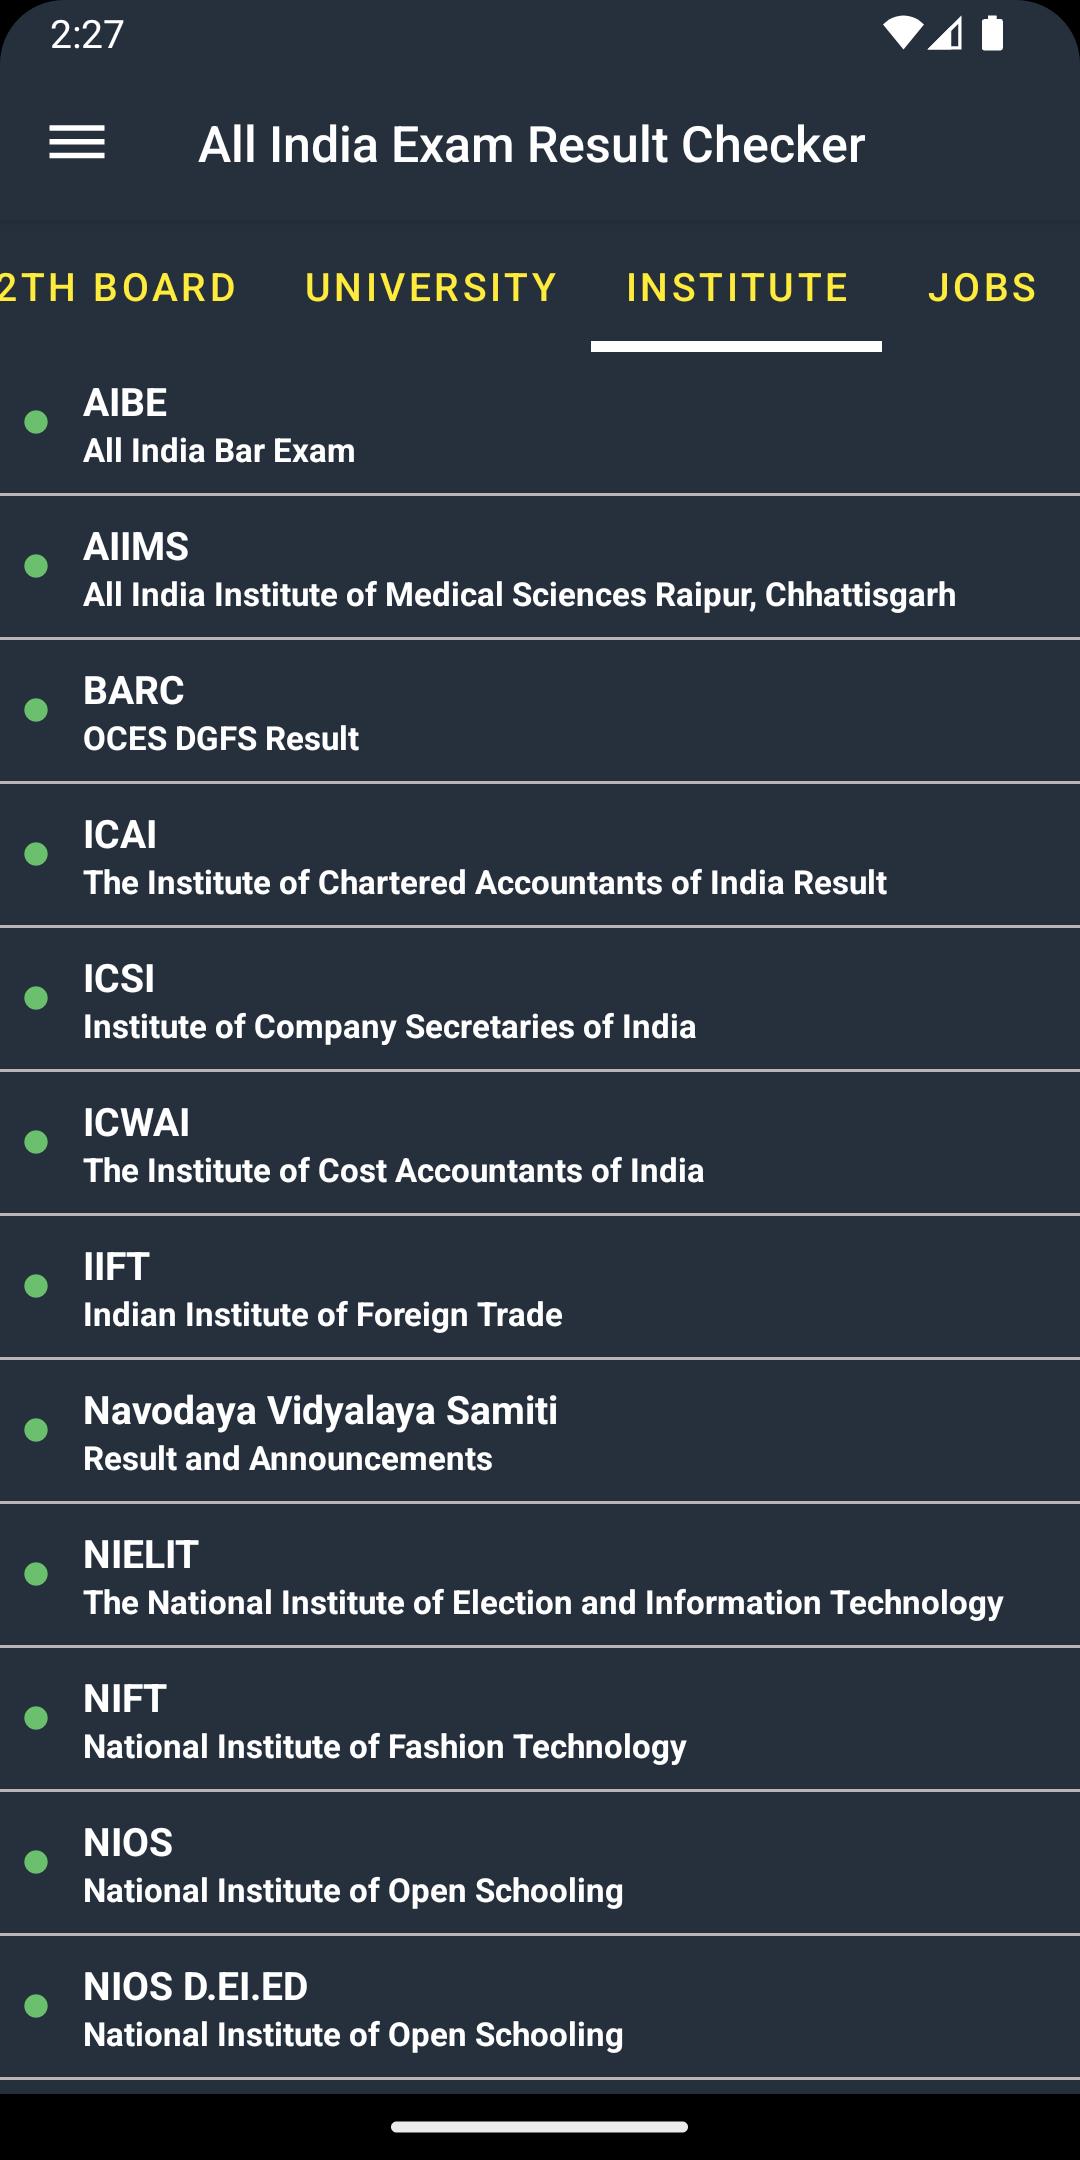Tap the green dot beside BARC

[x=36, y=710]
